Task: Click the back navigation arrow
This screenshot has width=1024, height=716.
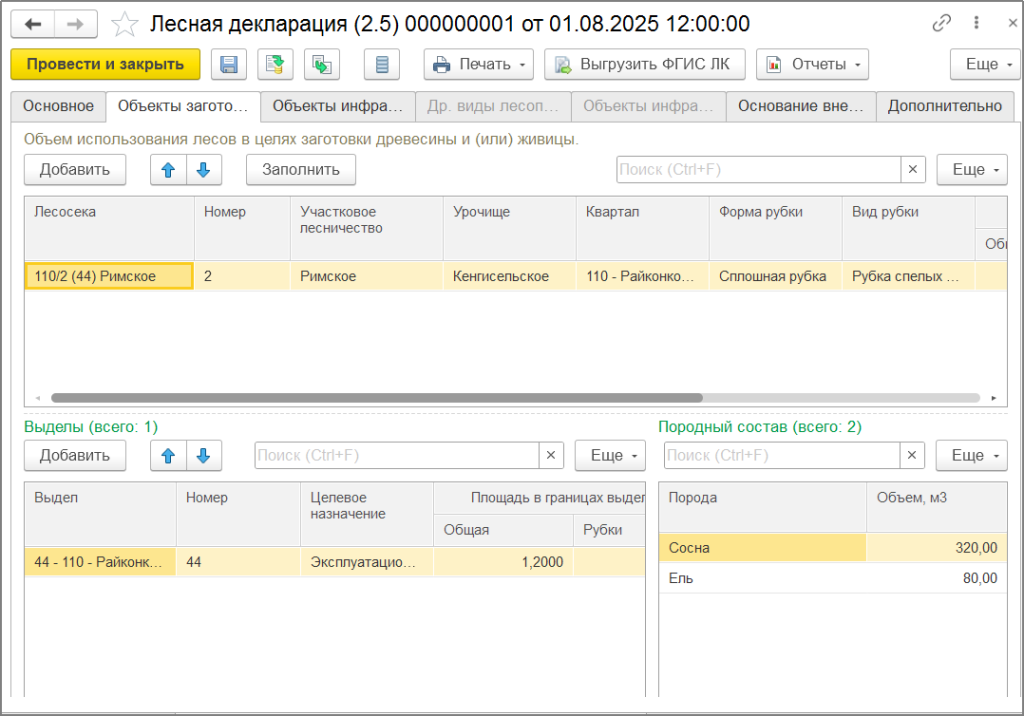Action: point(33,24)
